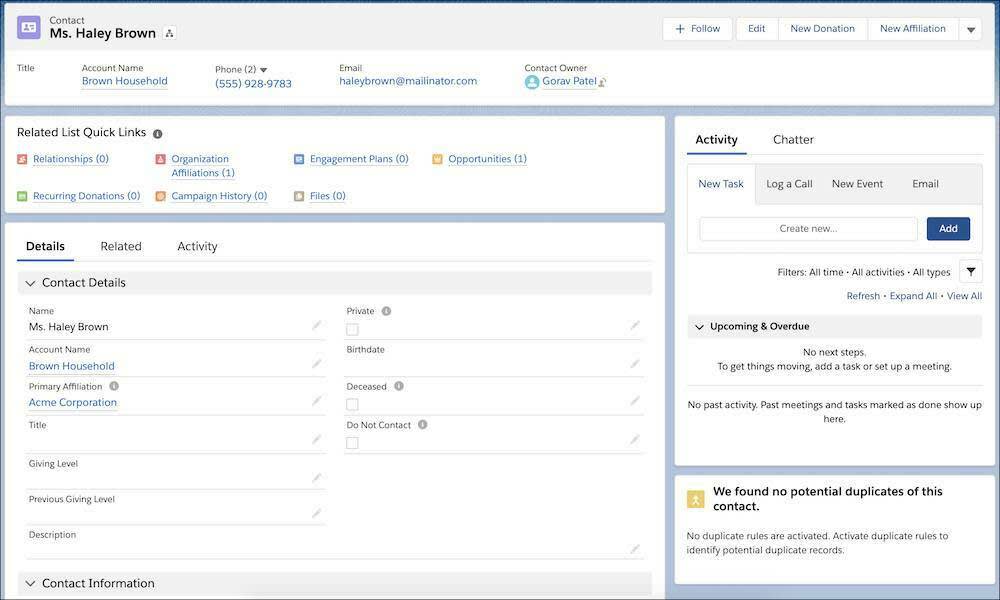Click the Organization Affiliations quick link icon
Viewport: 1000px width, 600px height.
pos(161,159)
